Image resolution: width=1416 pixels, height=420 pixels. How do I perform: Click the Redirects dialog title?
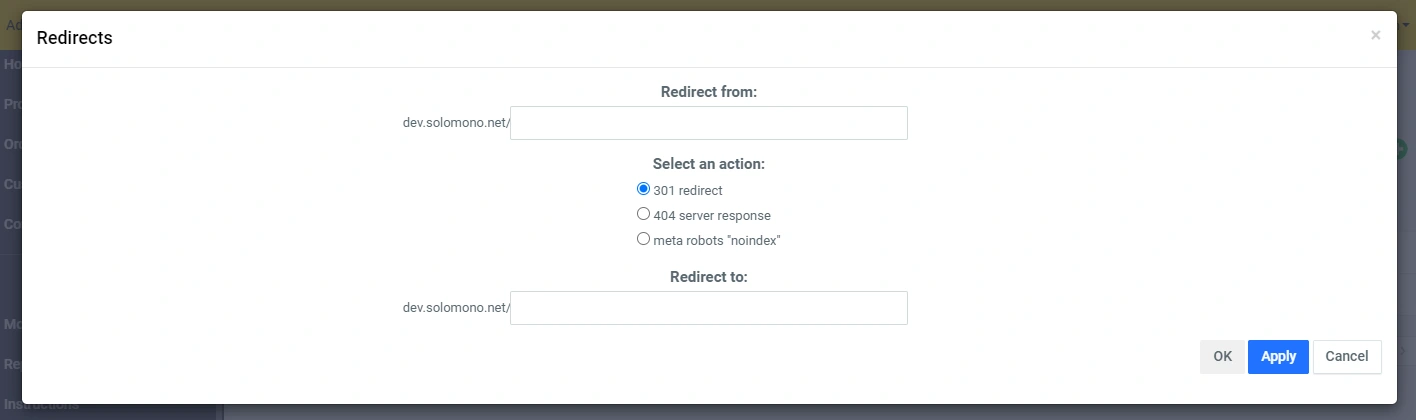(x=74, y=38)
